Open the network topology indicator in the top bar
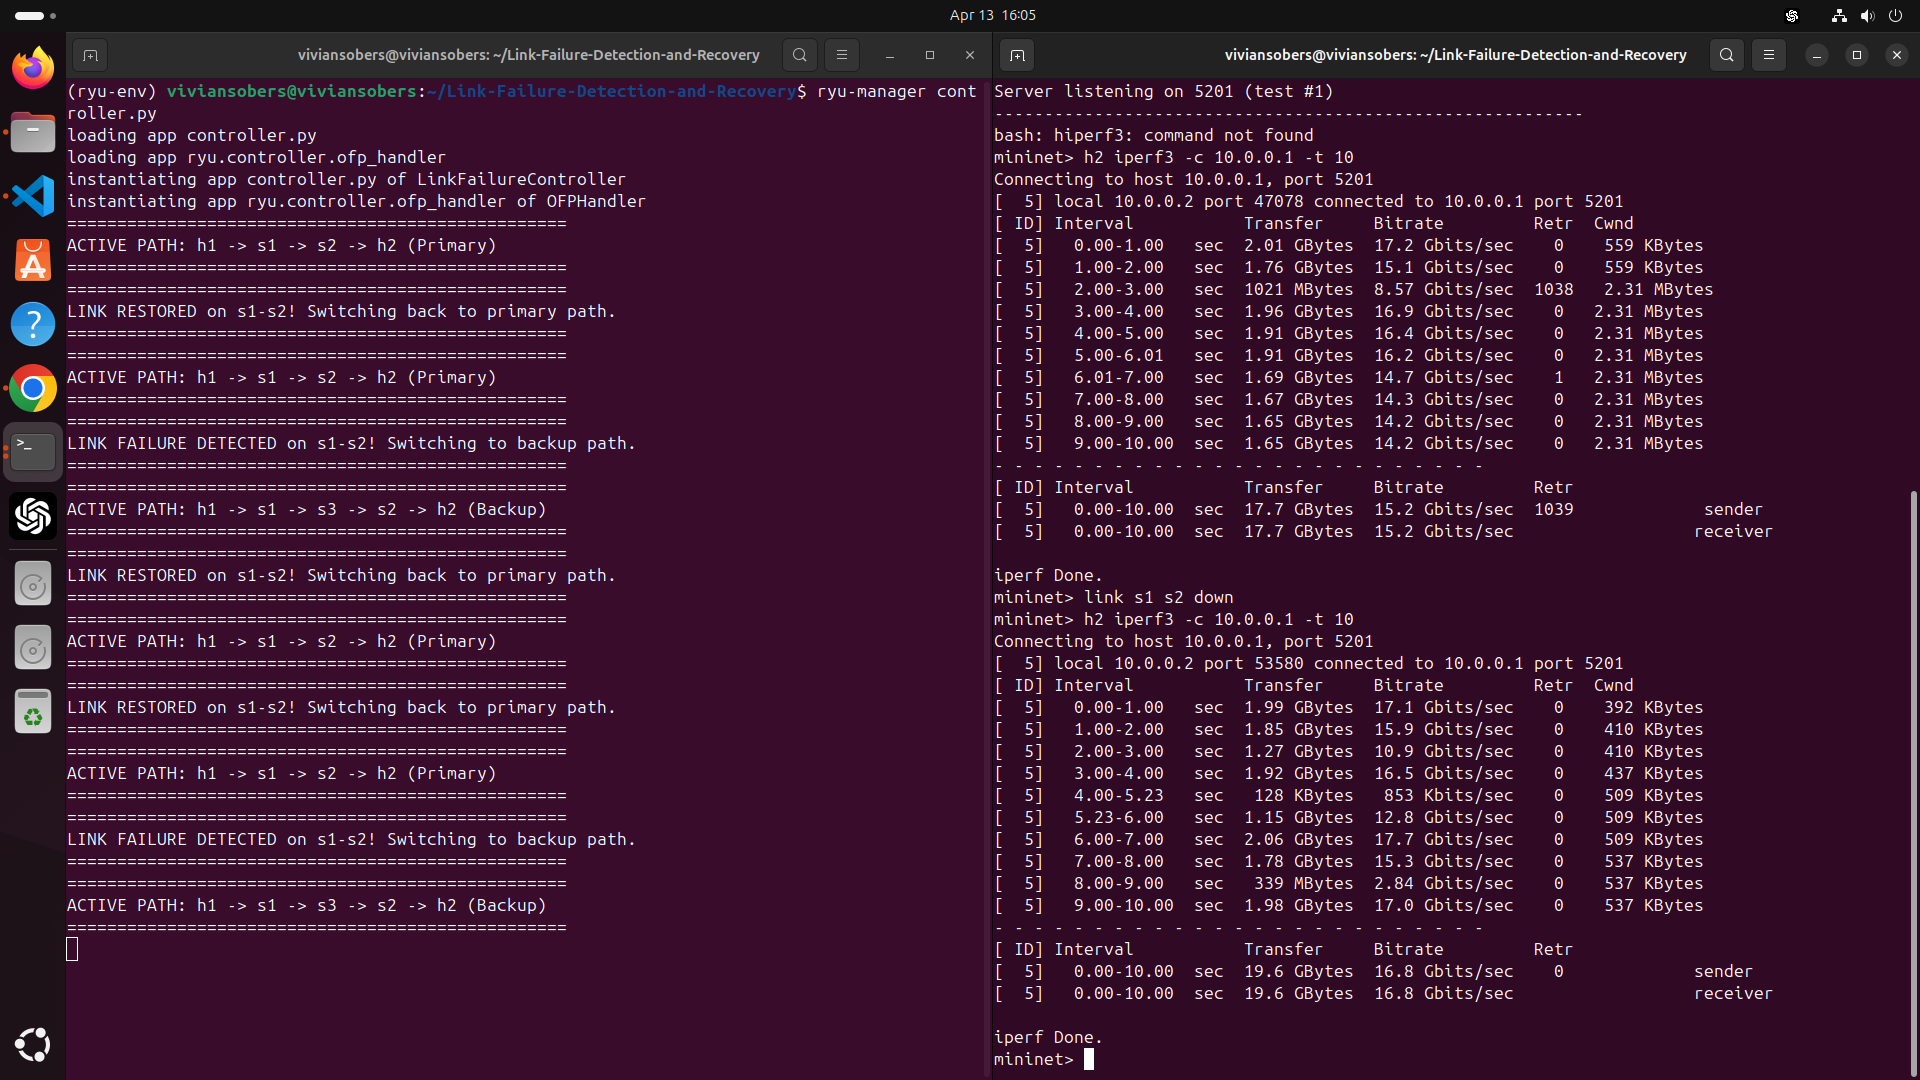 point(1837,15)
